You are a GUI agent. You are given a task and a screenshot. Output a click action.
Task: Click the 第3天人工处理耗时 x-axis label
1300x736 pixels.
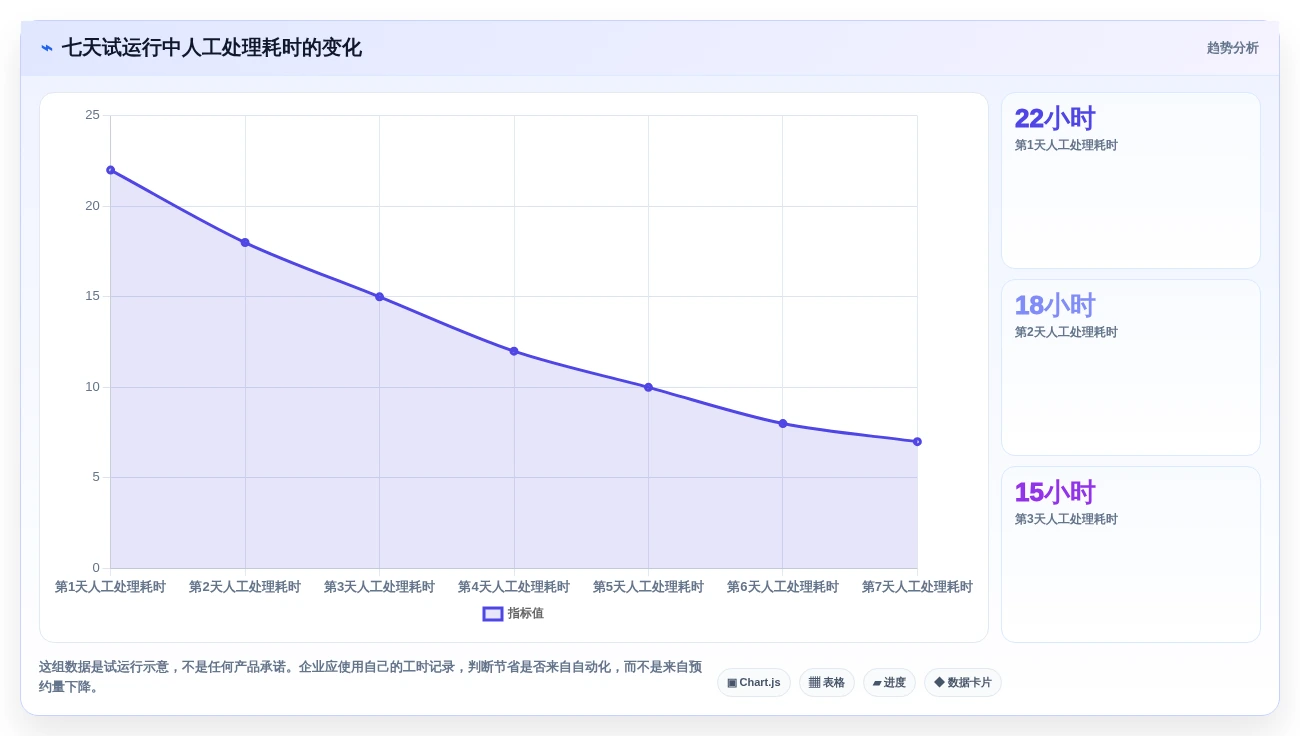click(x=379, y=587)
